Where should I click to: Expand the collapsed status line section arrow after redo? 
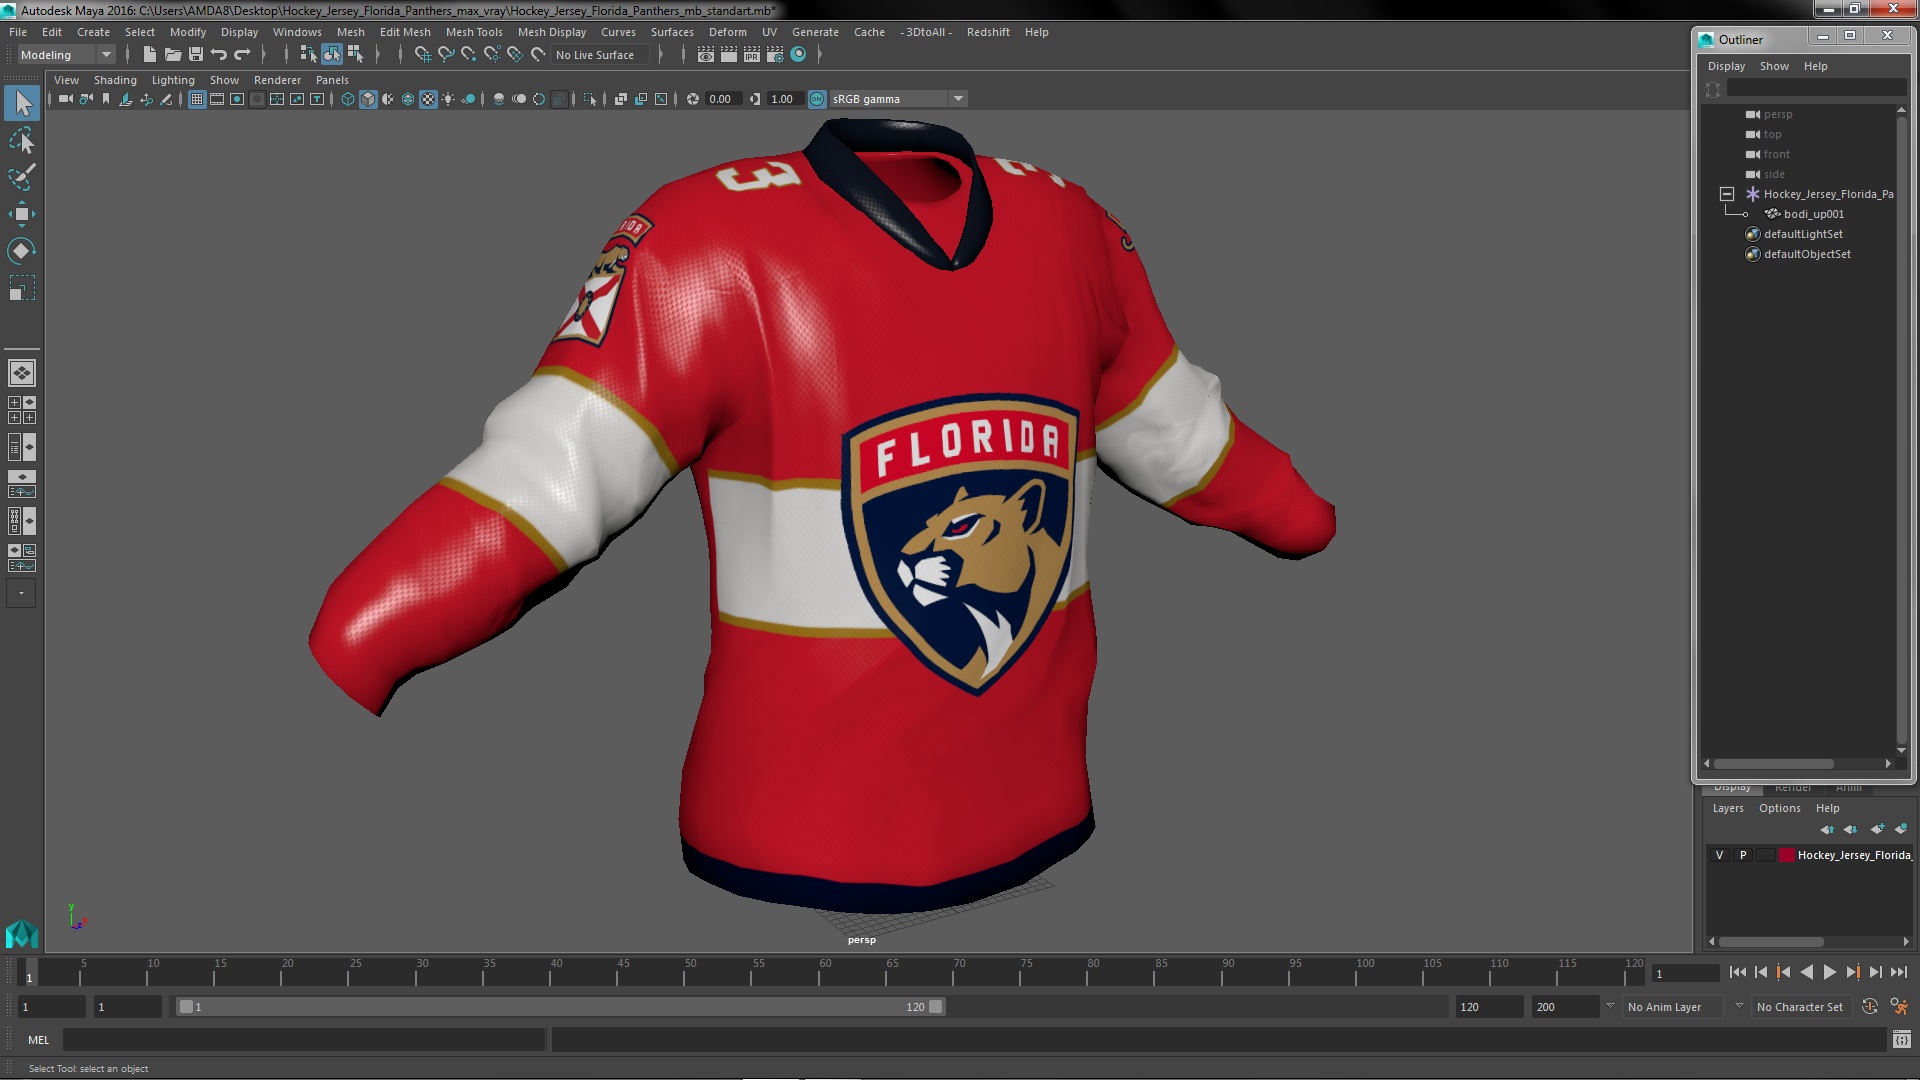coord(263,55)
